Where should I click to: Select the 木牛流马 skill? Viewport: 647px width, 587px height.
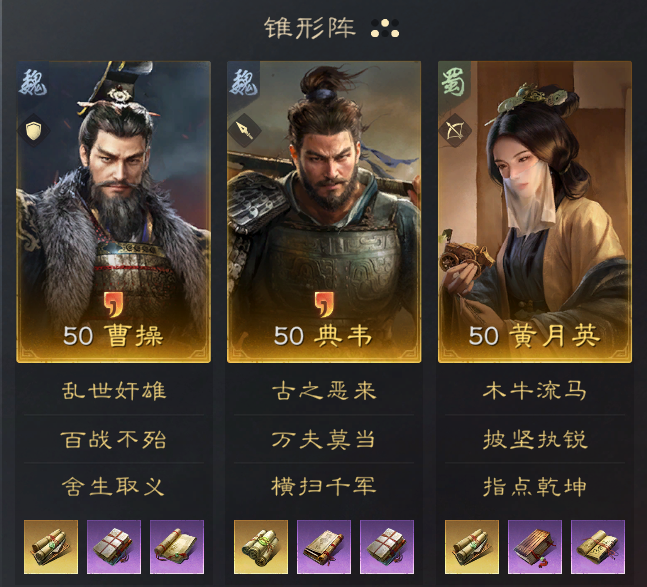pyautogui.click(x=535, y=391)
